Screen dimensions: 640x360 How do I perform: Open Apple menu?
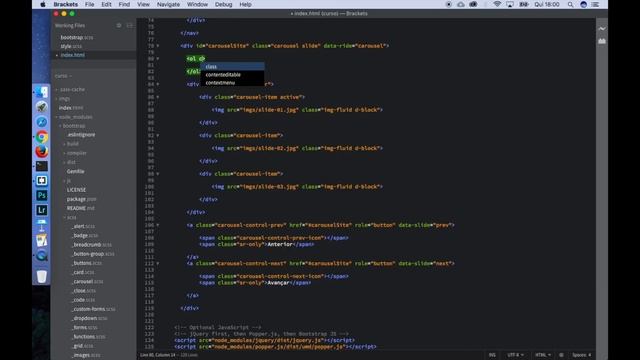43,4
